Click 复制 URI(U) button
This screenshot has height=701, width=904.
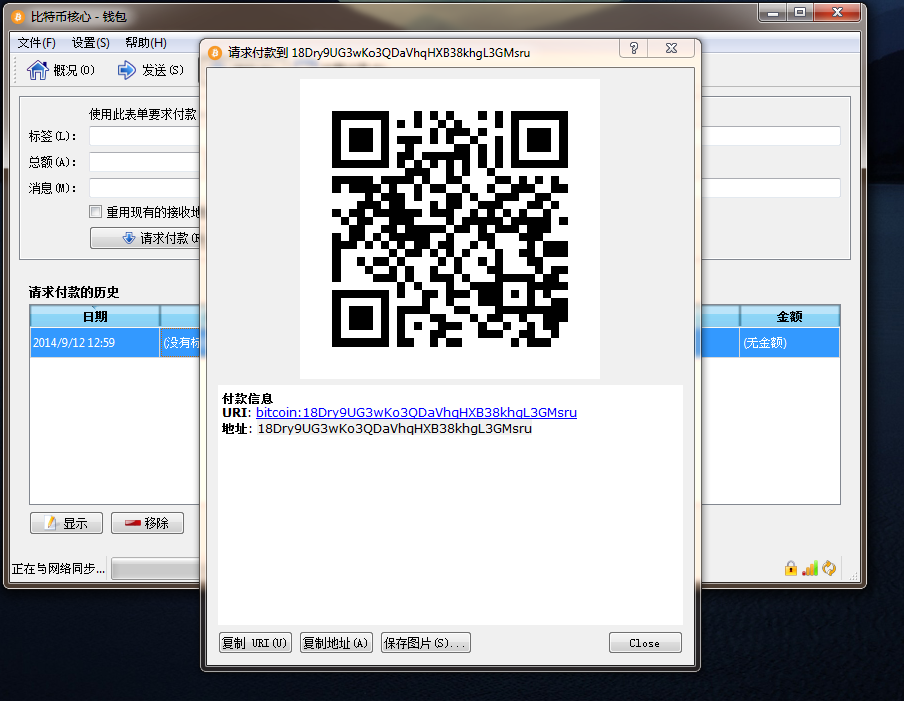pyautogui.click(x=255, y=643)
